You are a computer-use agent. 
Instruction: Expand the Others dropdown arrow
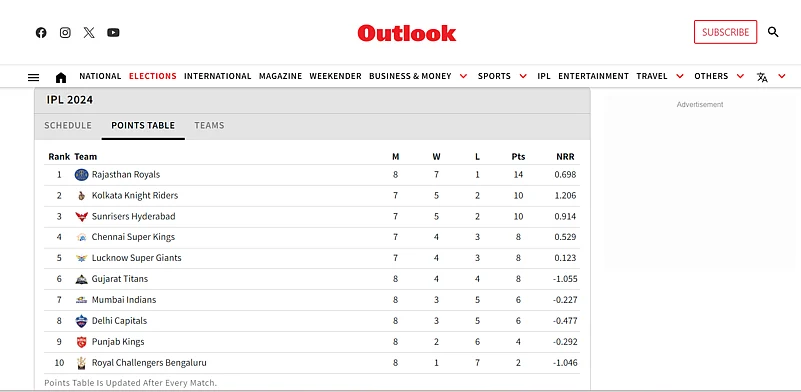point(740,76)
